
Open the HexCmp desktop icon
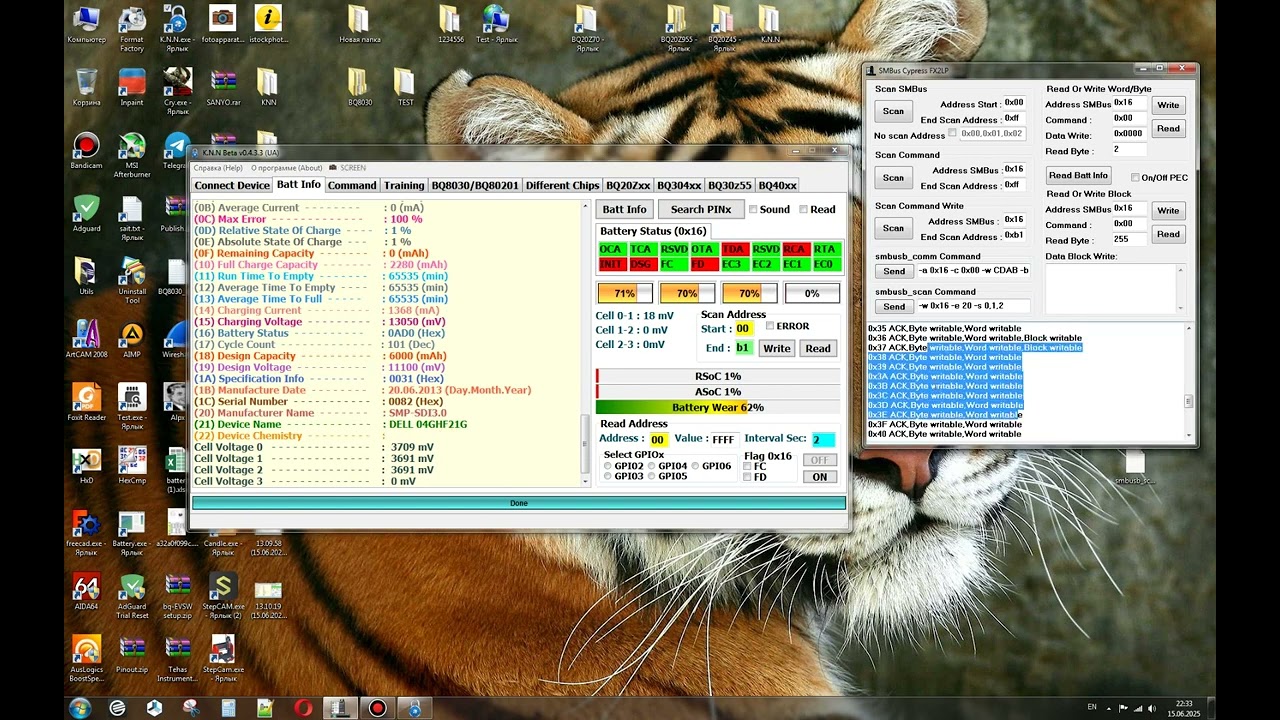coord(131,466)
